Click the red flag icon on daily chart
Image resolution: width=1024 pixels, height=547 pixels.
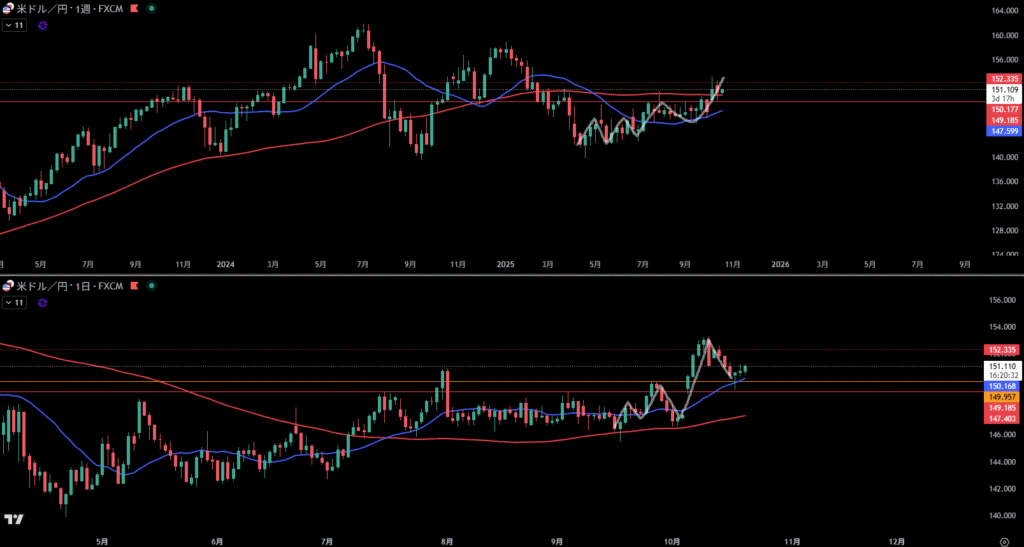[x=136, y=286]
